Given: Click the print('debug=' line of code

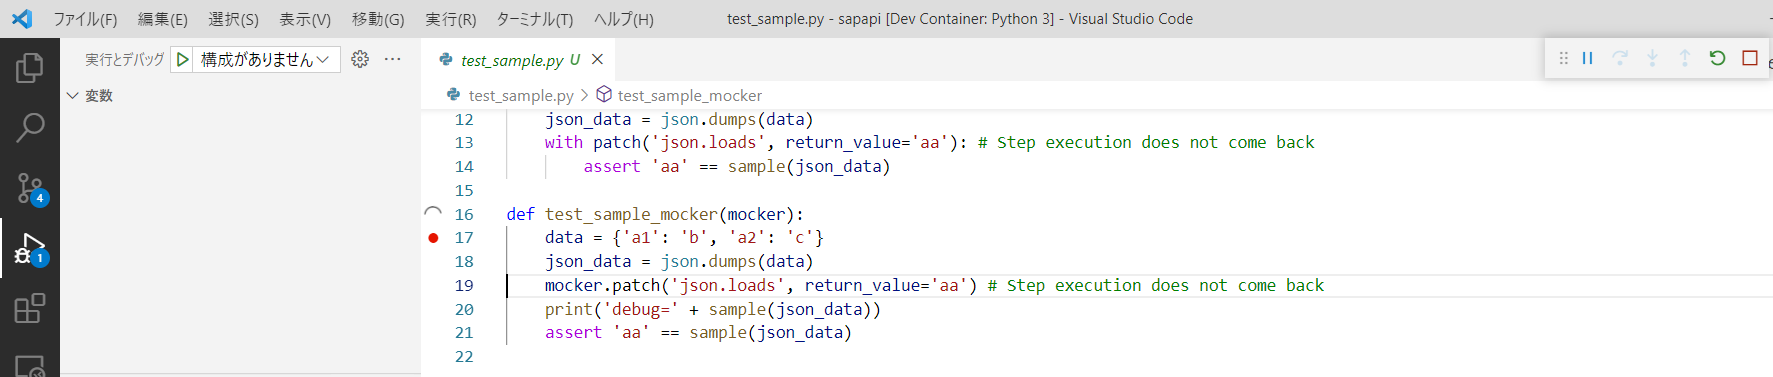Looking at the screenshot, I should tap(712, 310).
